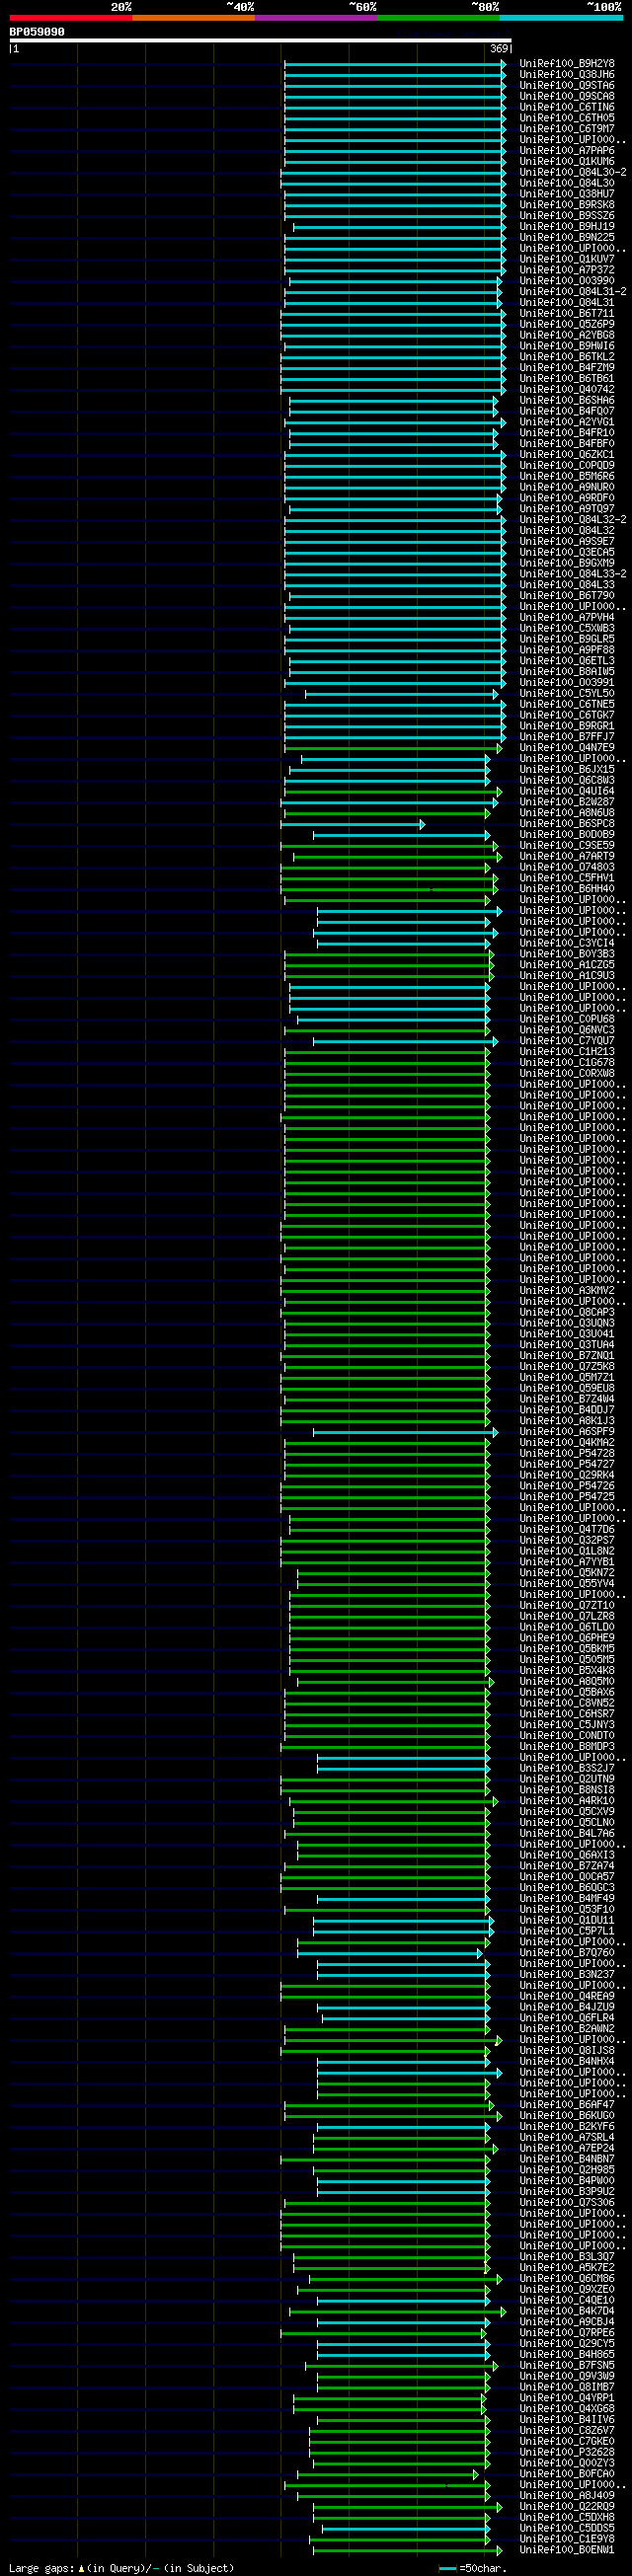The image size is (632, 2576).
Task: Select hit UniRef100_A3KMV2
Action: coord(567,1291)
